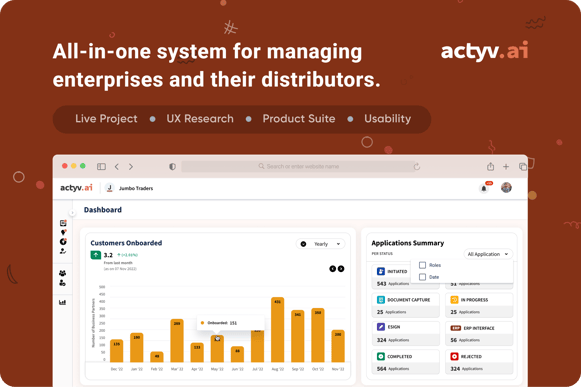Viewport: 581px width, 387px height.
Task: Click the actyv.ai logo in the app header
Action: tap(76, 188)
